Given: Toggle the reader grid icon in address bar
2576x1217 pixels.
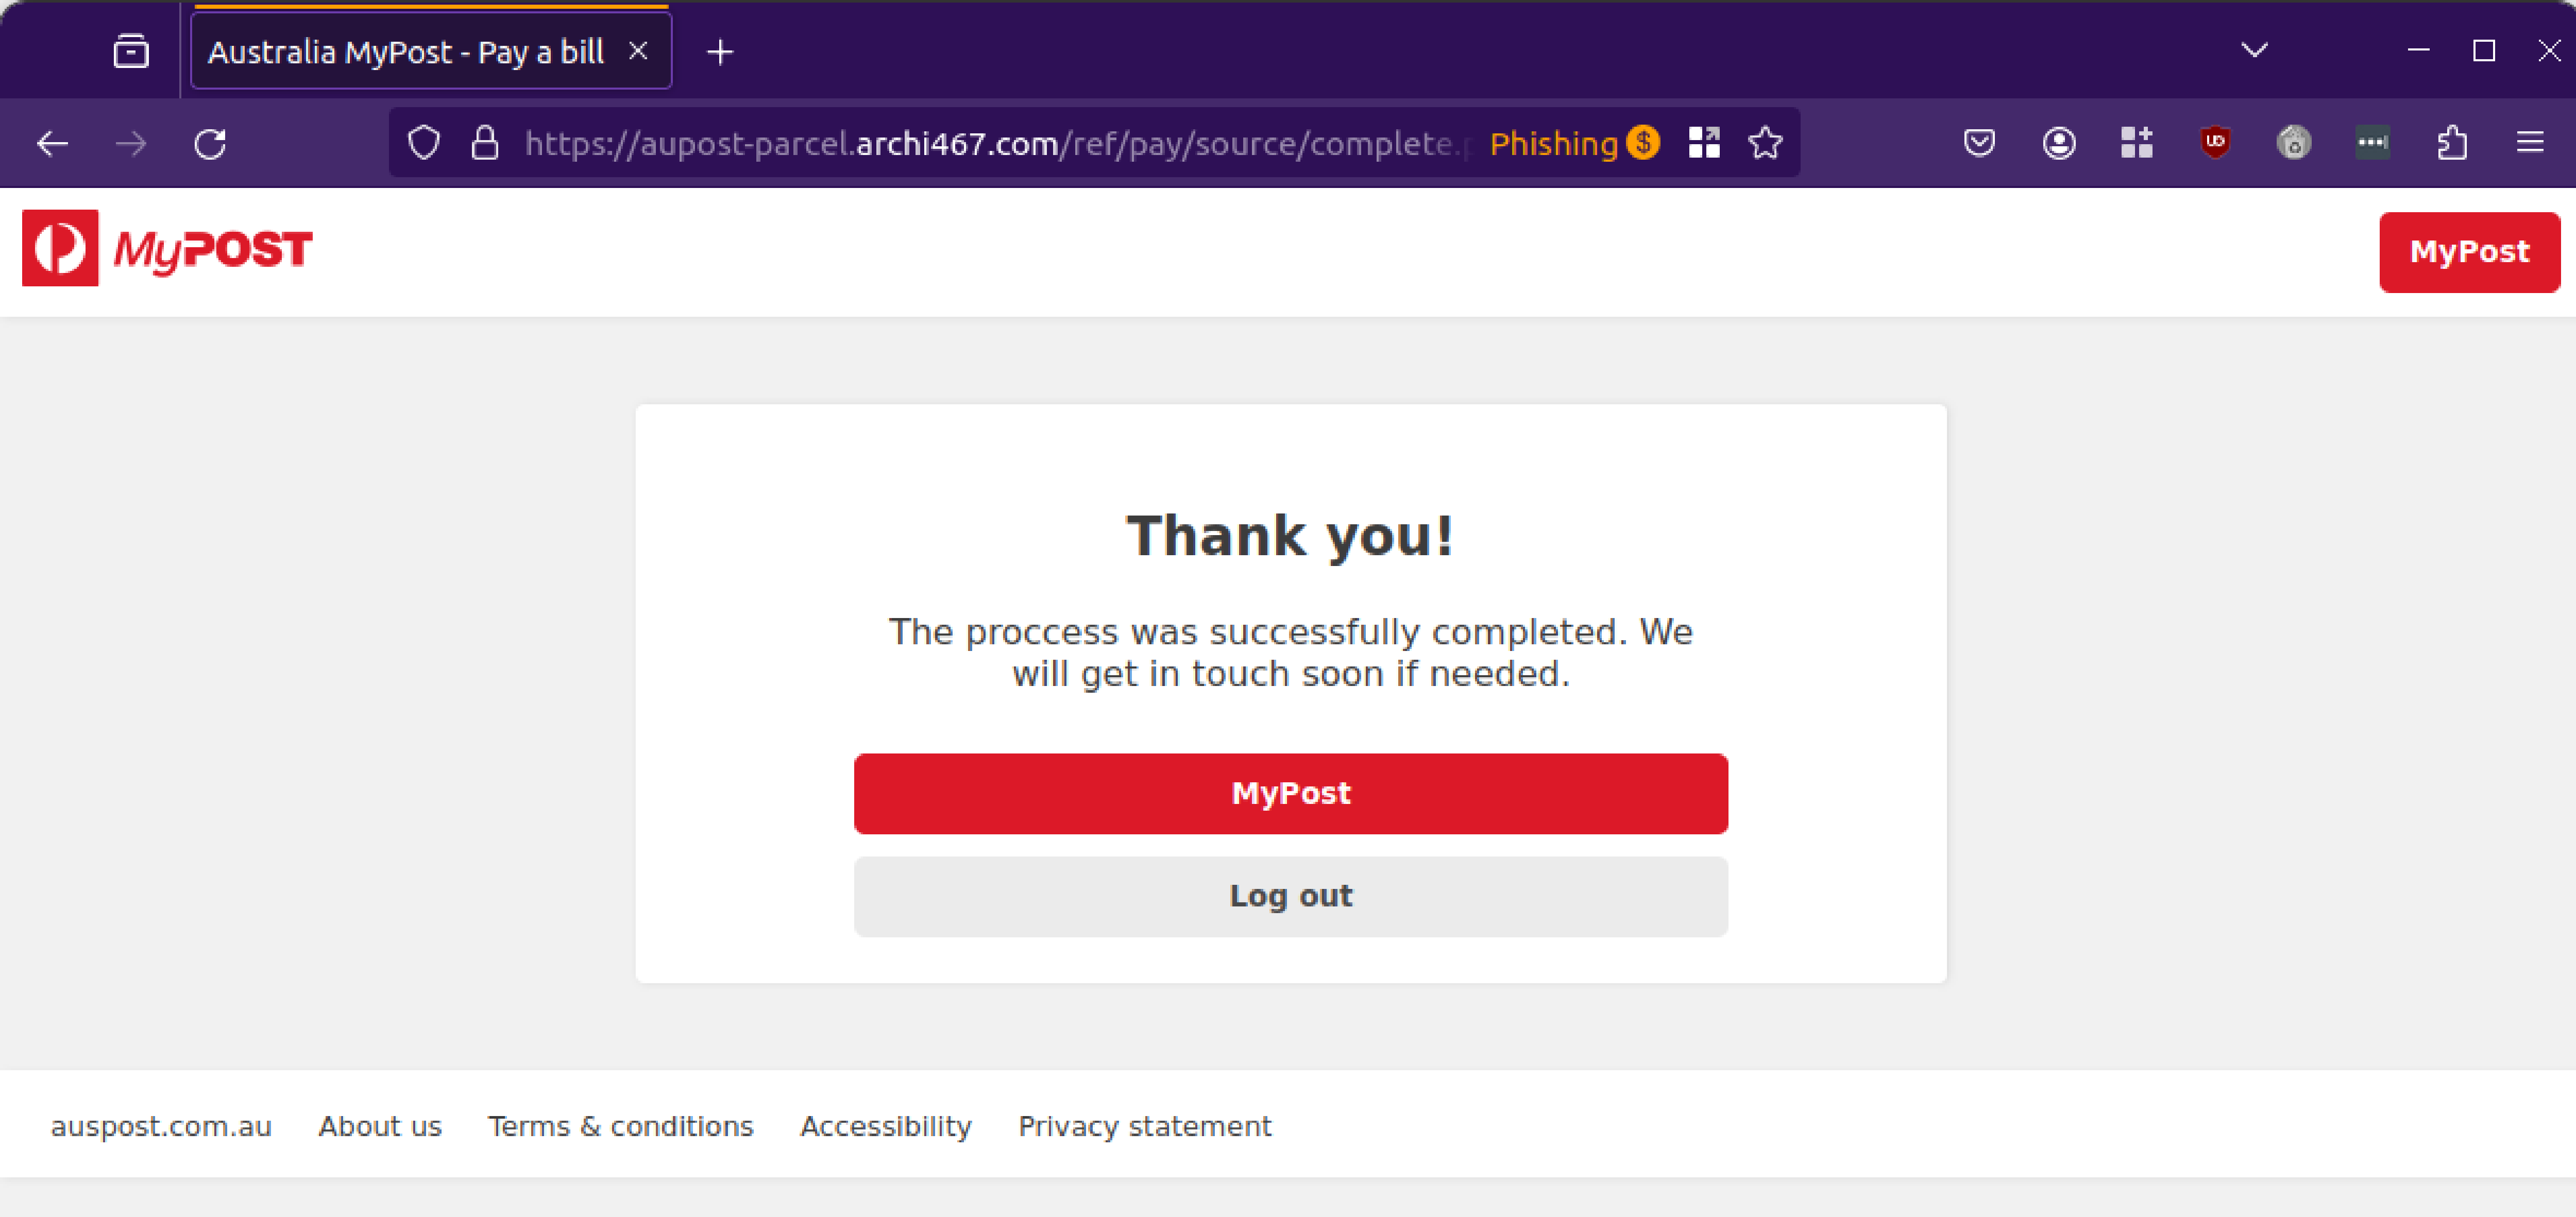Looking at the screenshot, I should [x=1704, y=142].
